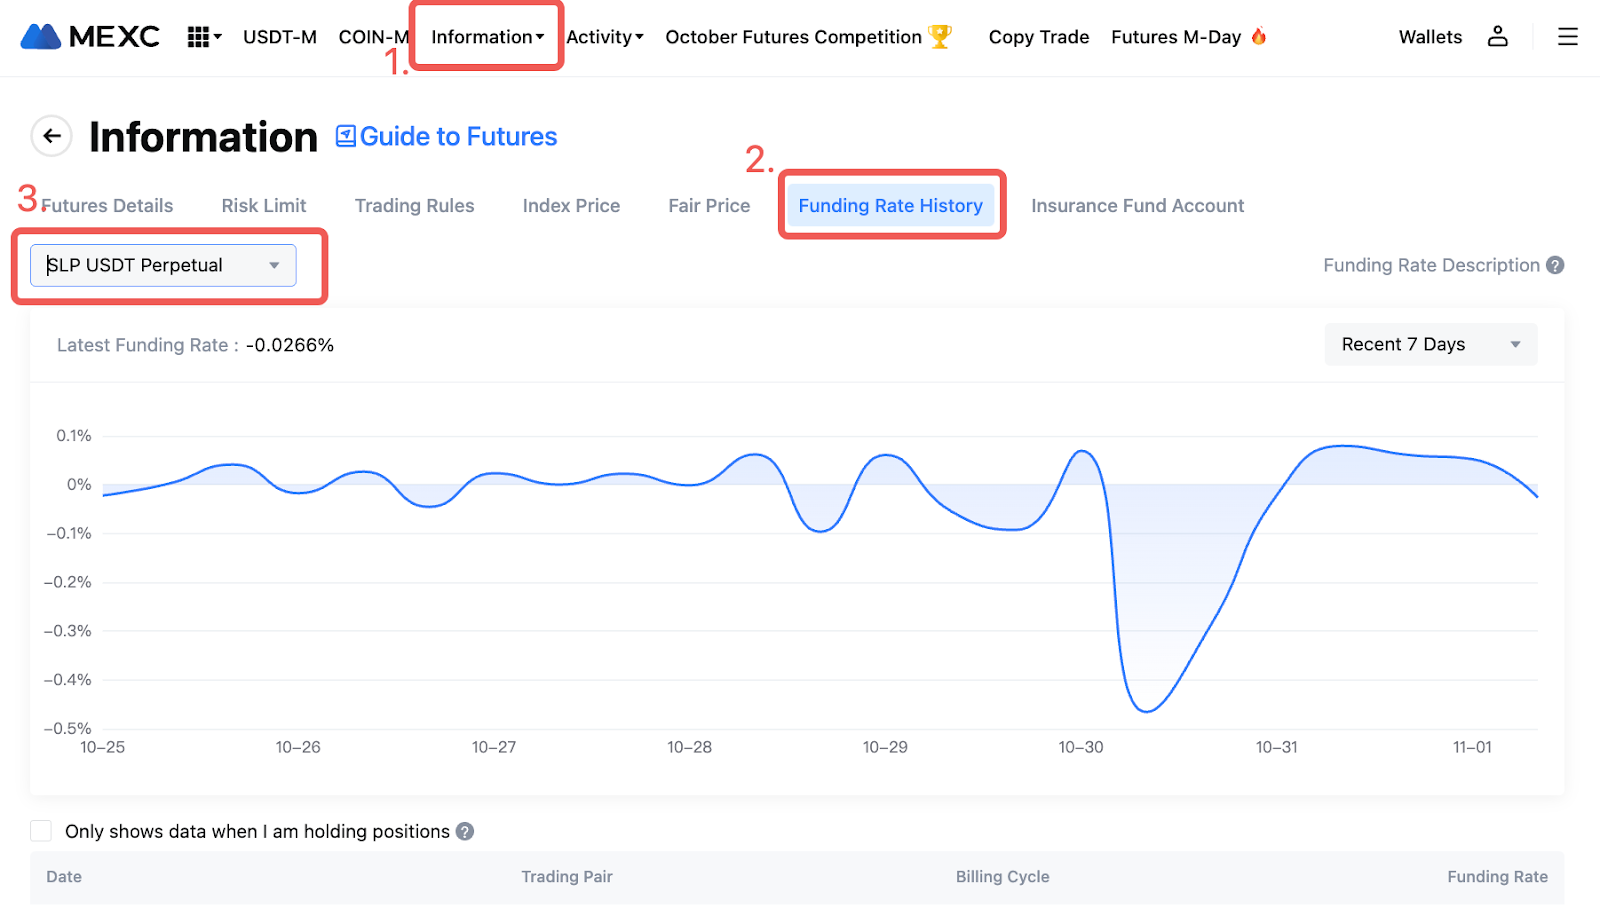Click the lowest dip on funding chart

pos(1146,711)
